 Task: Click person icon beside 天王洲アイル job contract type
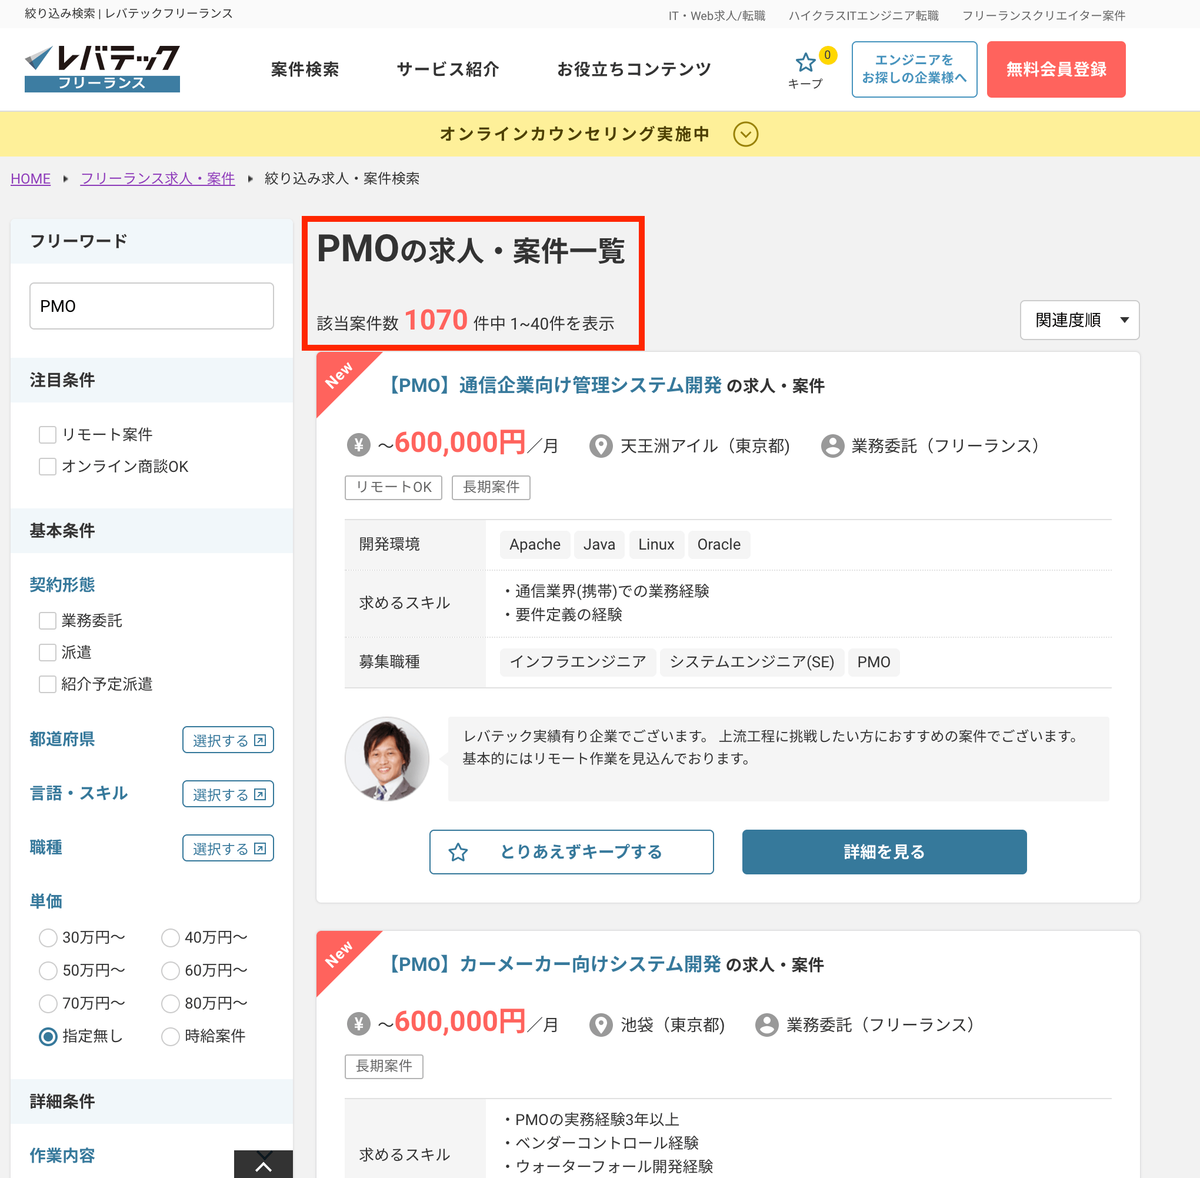[832, 446]
